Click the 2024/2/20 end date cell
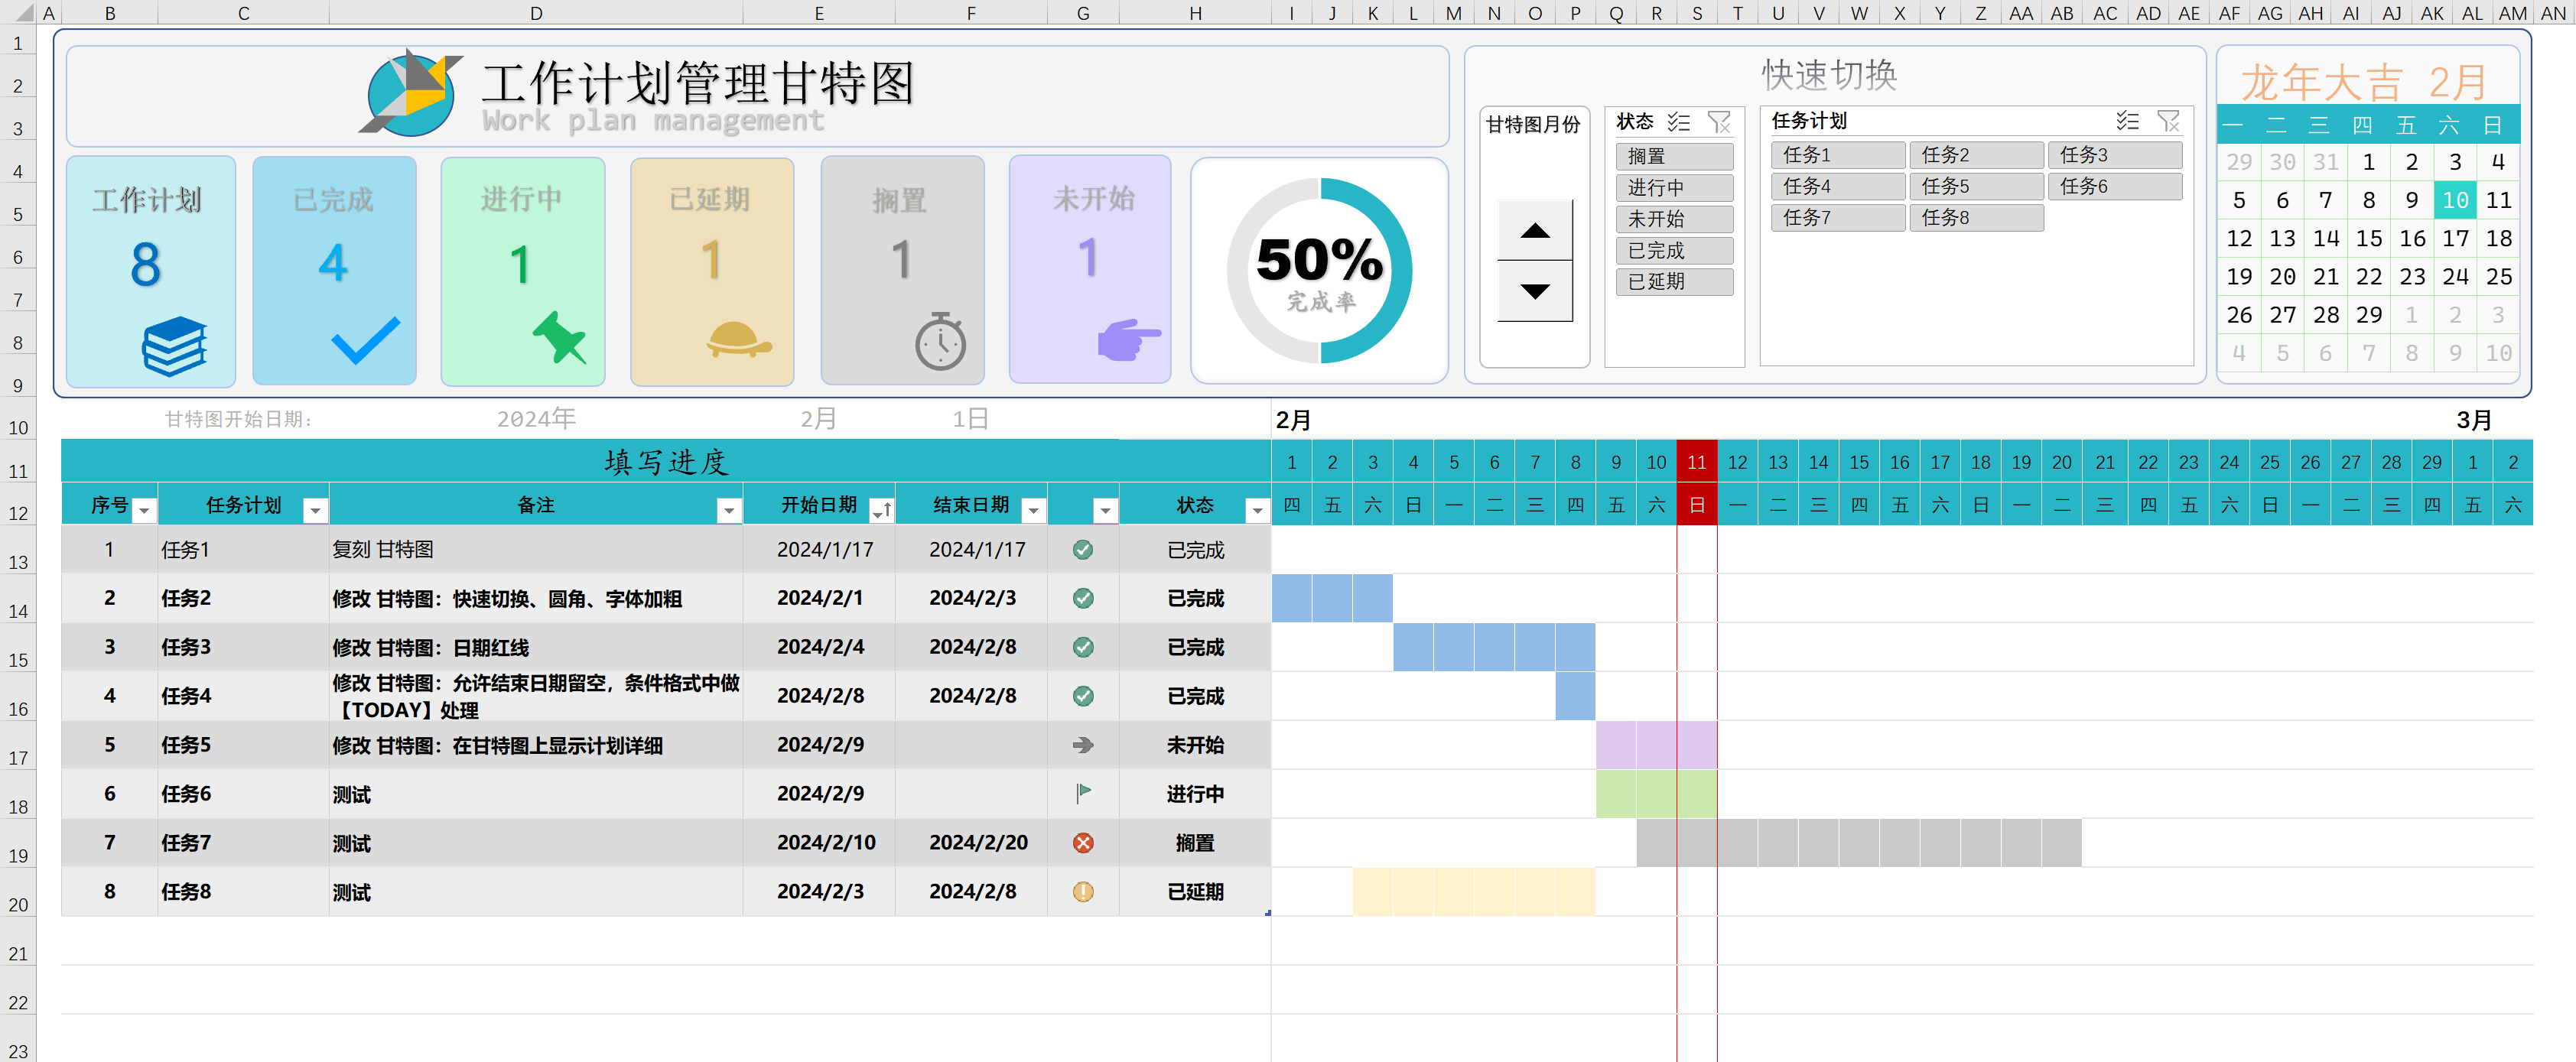 (x=971, y=843)
